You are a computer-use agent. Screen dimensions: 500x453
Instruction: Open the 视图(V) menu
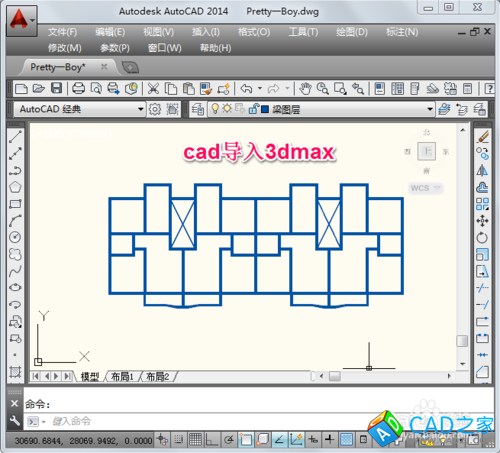coord(158,32)
